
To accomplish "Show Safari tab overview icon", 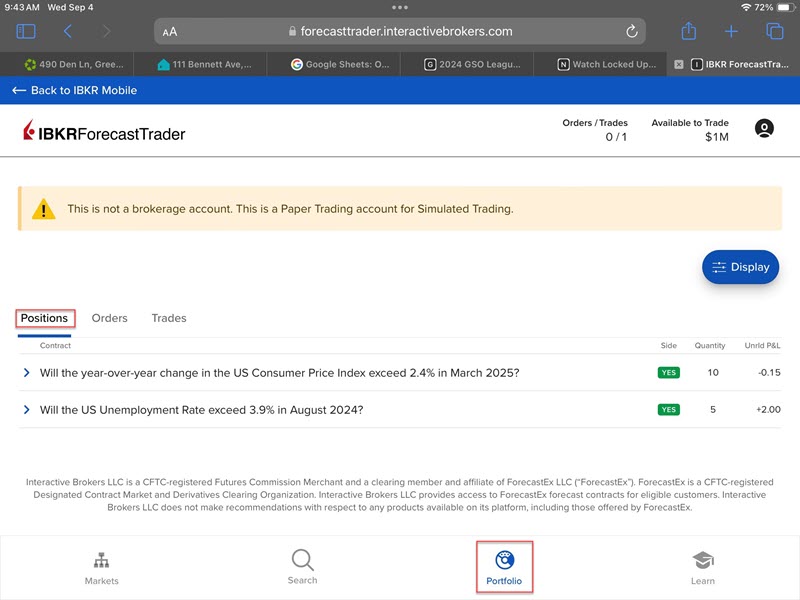I will pos(774,32).
